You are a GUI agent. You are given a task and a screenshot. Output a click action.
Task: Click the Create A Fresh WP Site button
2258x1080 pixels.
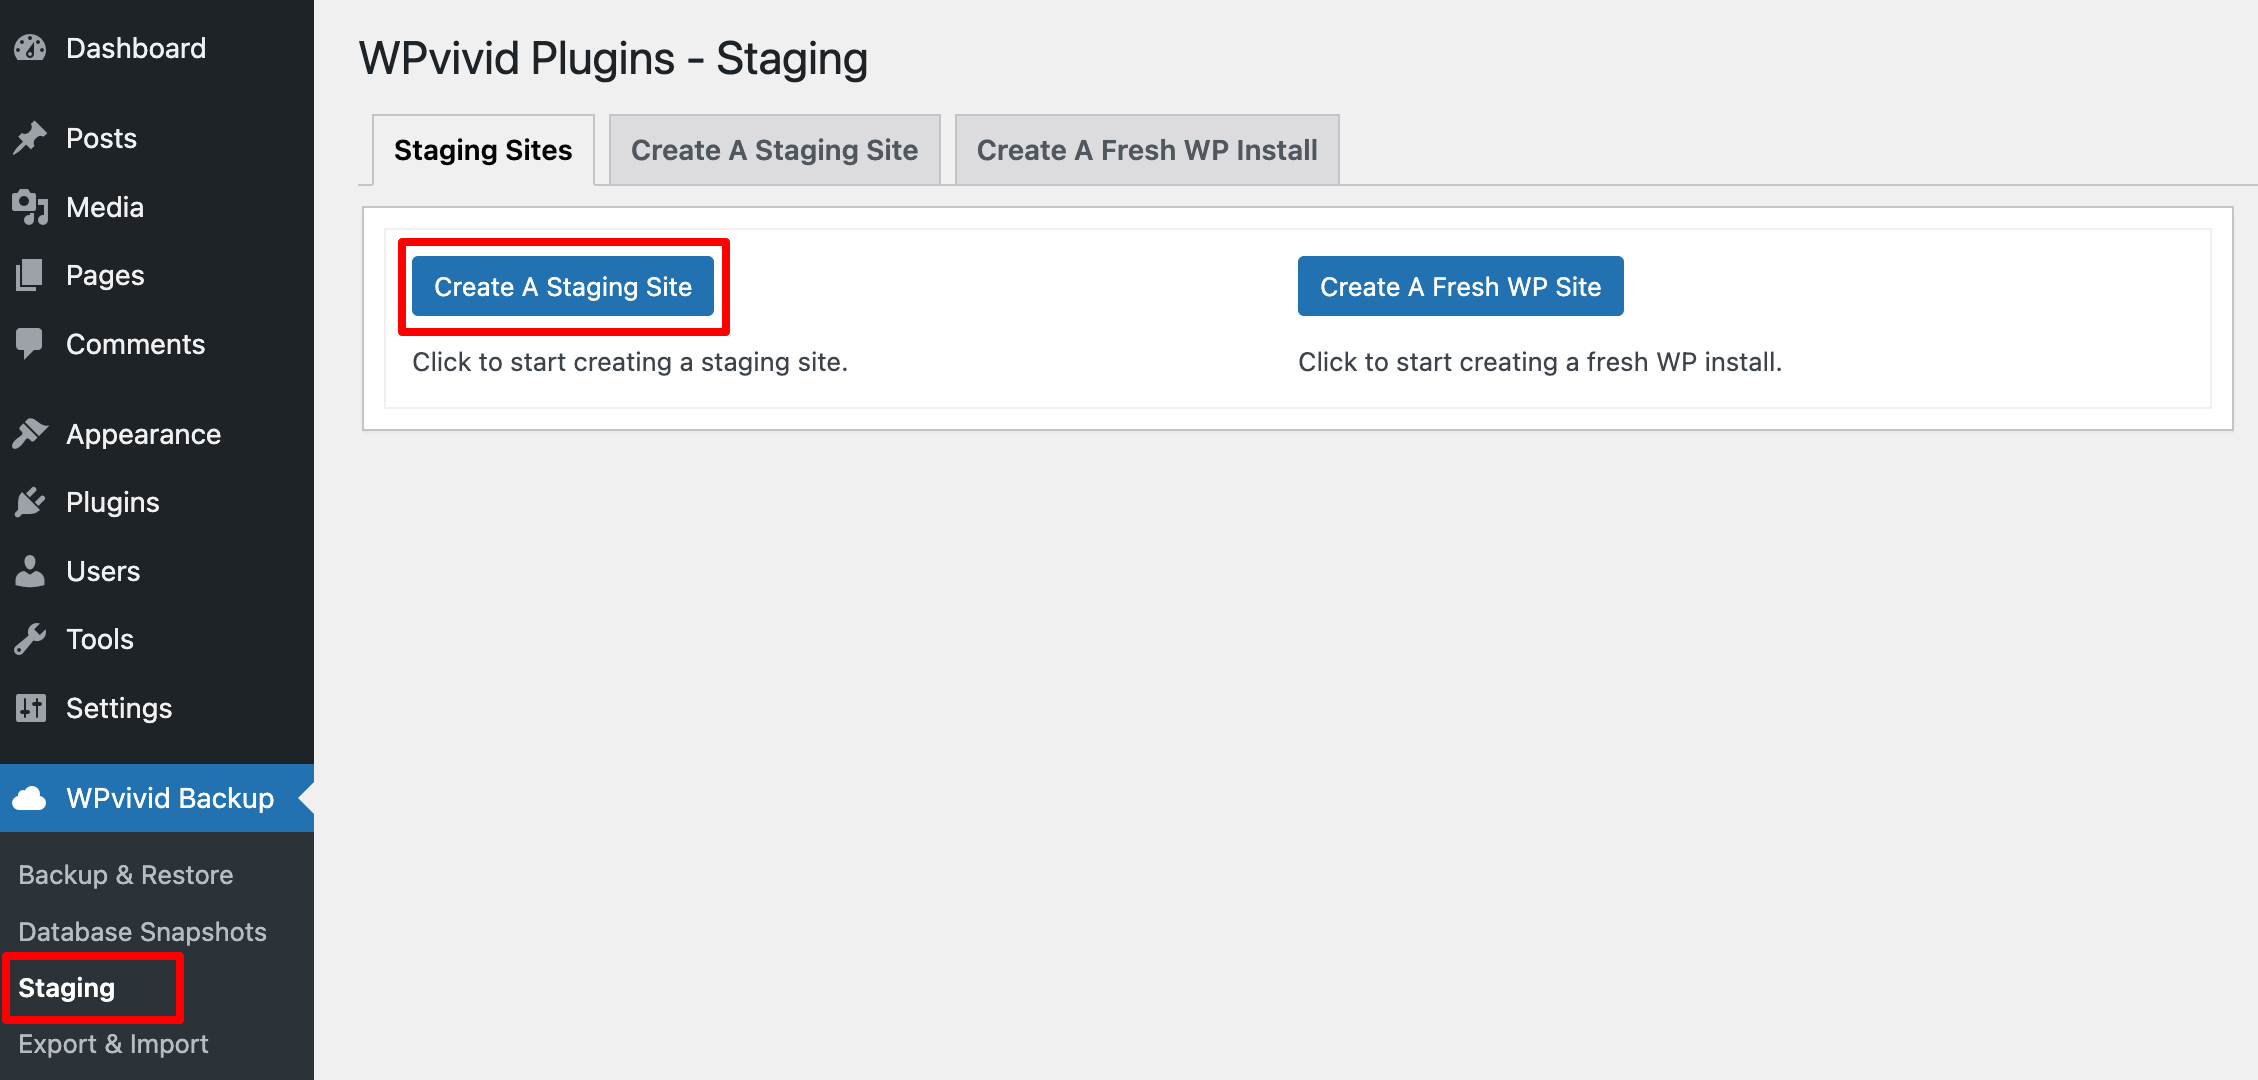[x=1459, y=286]
